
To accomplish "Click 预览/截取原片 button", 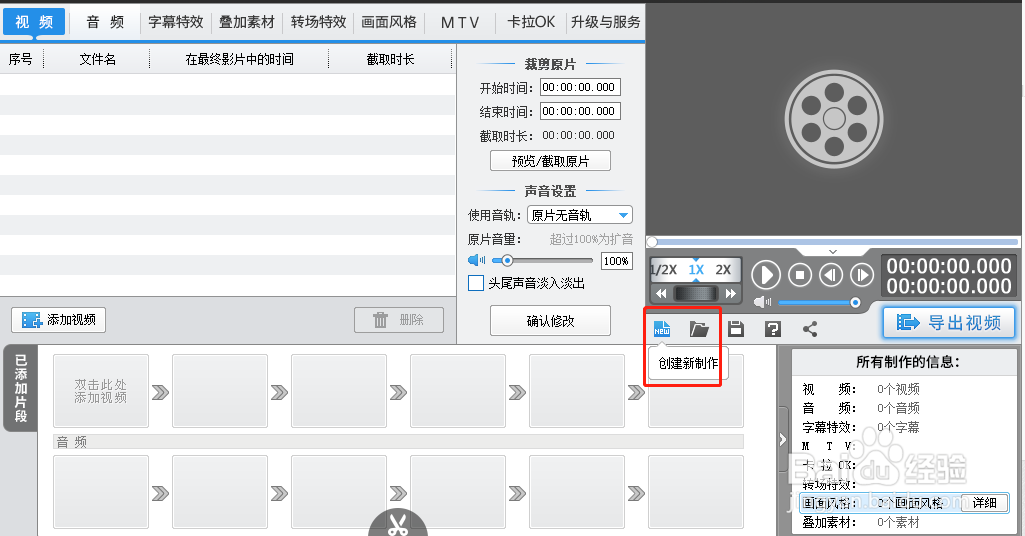I will click(550, 161).
